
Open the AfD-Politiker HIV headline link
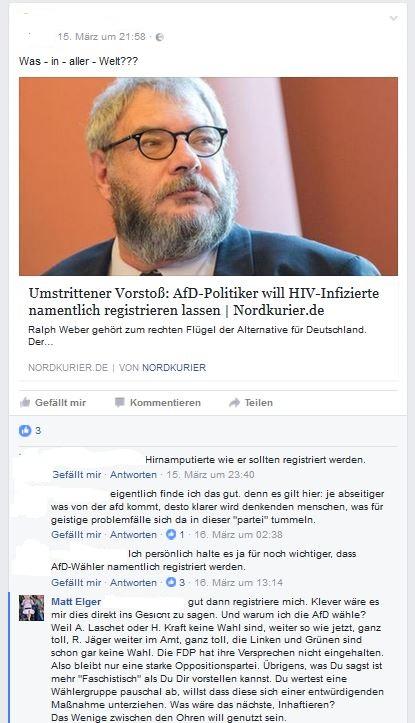click(x=204, y=302)
